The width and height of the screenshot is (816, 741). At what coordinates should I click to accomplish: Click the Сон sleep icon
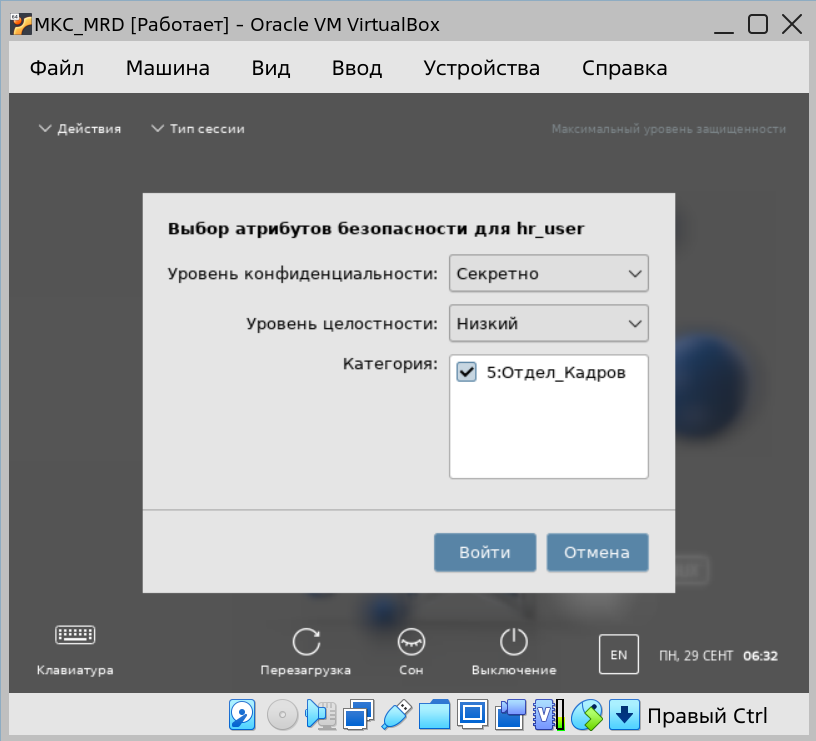pyautogui.click(x=411, y=642)
